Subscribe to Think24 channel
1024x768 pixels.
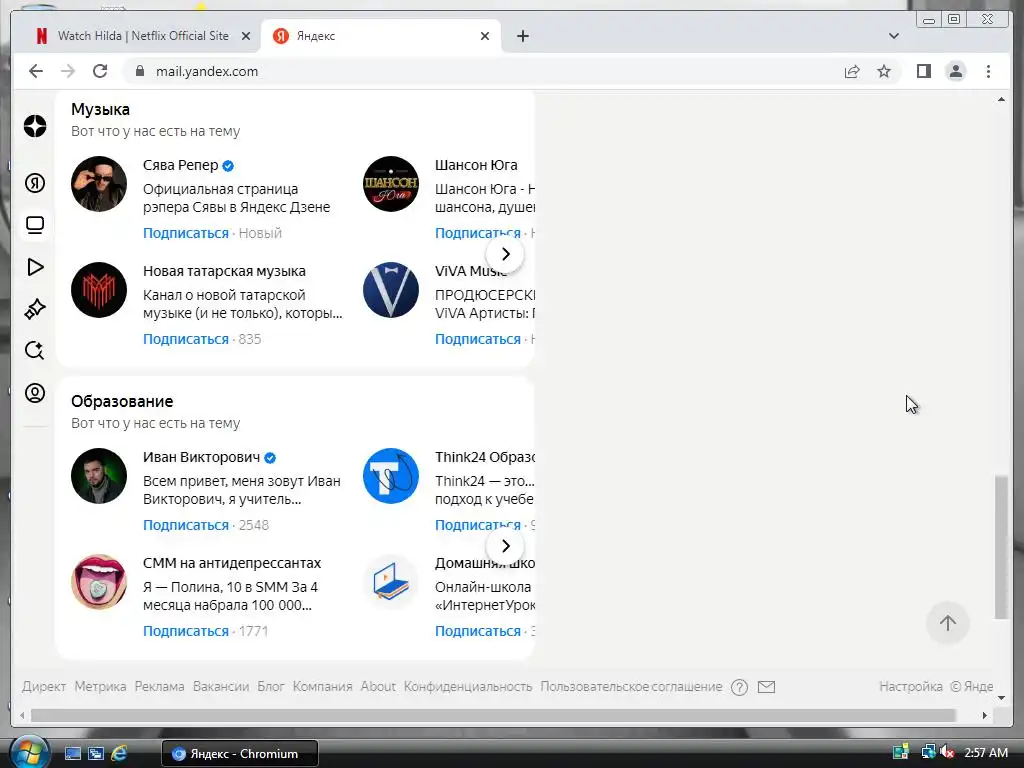click(477, 525)
